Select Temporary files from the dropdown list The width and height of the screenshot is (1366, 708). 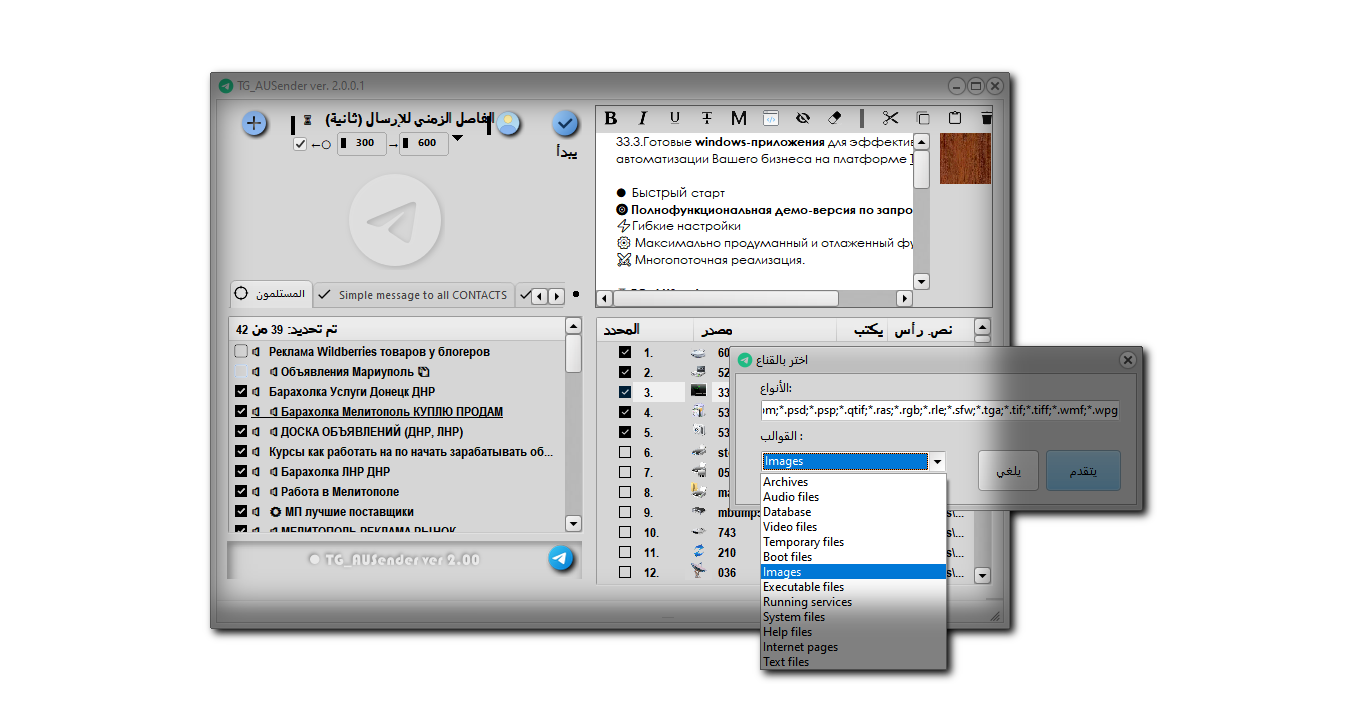(x=853, y=542)
